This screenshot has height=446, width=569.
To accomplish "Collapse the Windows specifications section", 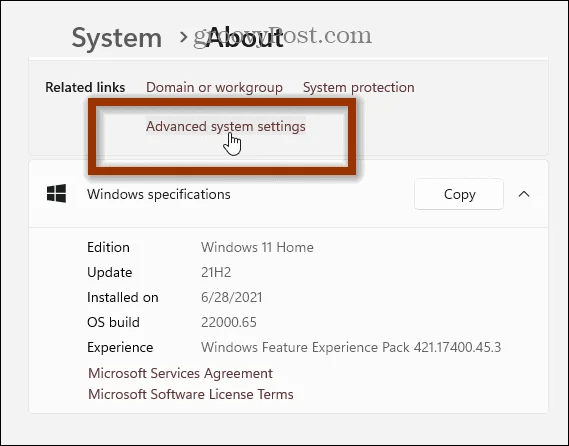I will coord(524,194).
